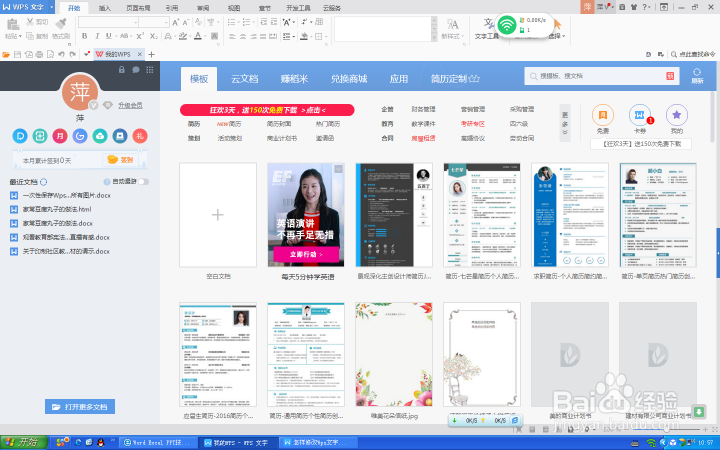Click the Save icon in quick toolbar

coord(17,54)
